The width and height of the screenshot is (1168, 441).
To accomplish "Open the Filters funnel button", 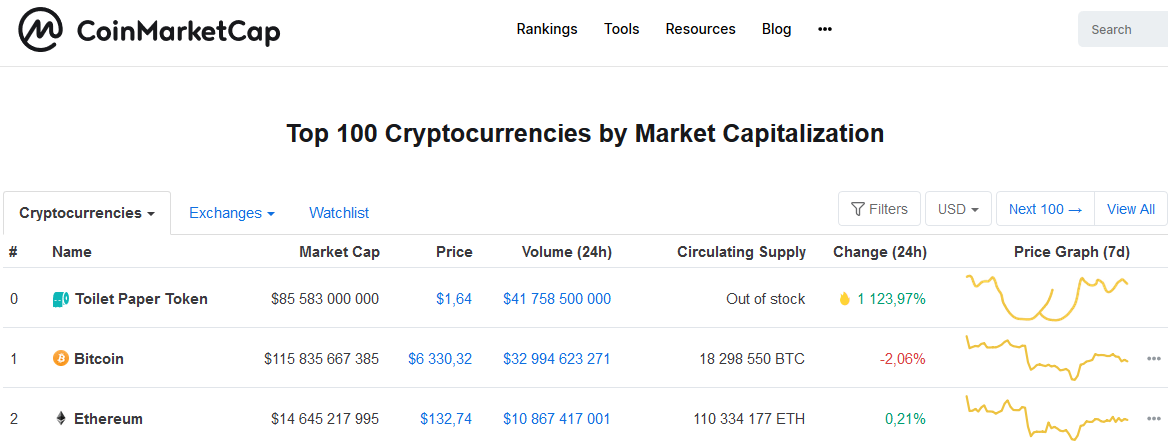I will pyautogui.click(x=879, y=209).
